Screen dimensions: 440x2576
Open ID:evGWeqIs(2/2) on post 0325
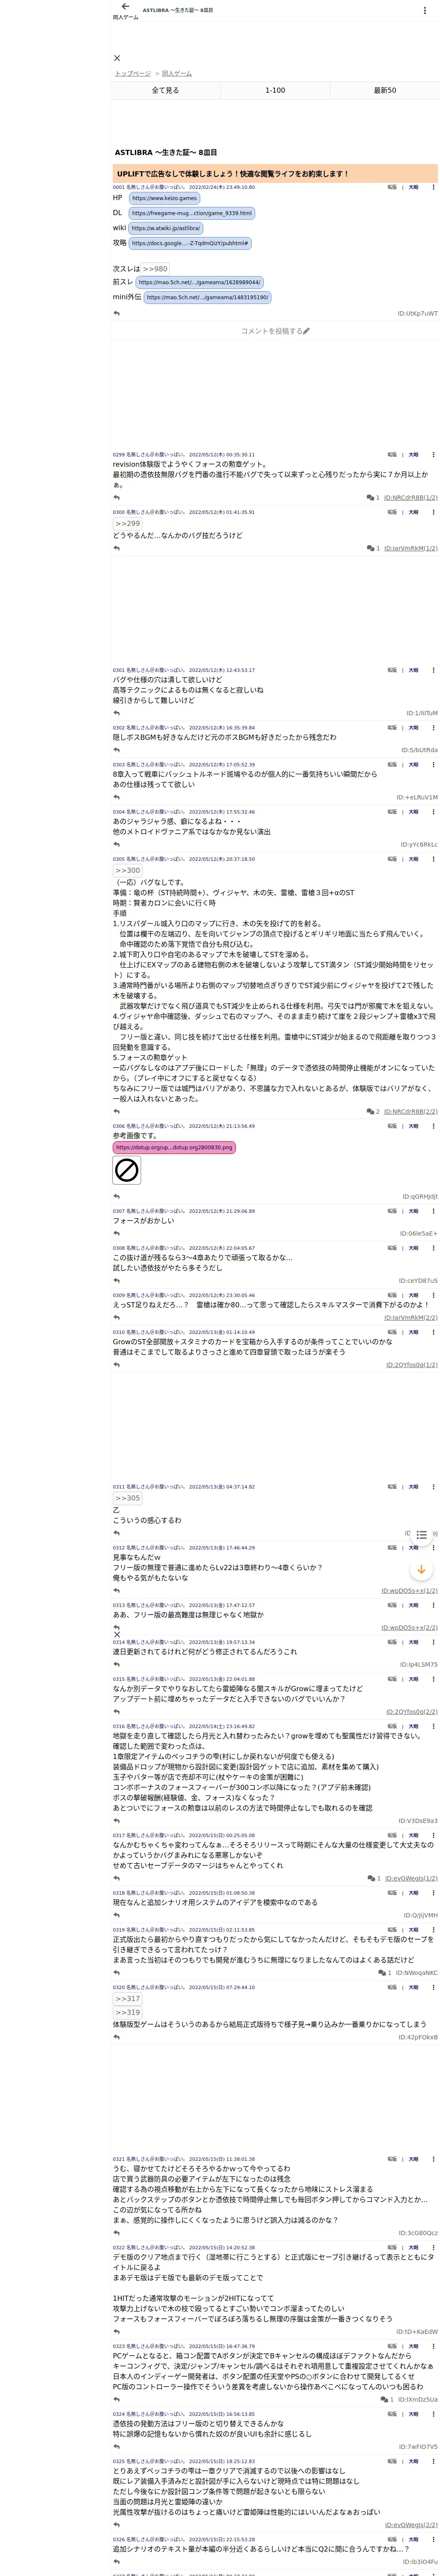pos(411,2525)
